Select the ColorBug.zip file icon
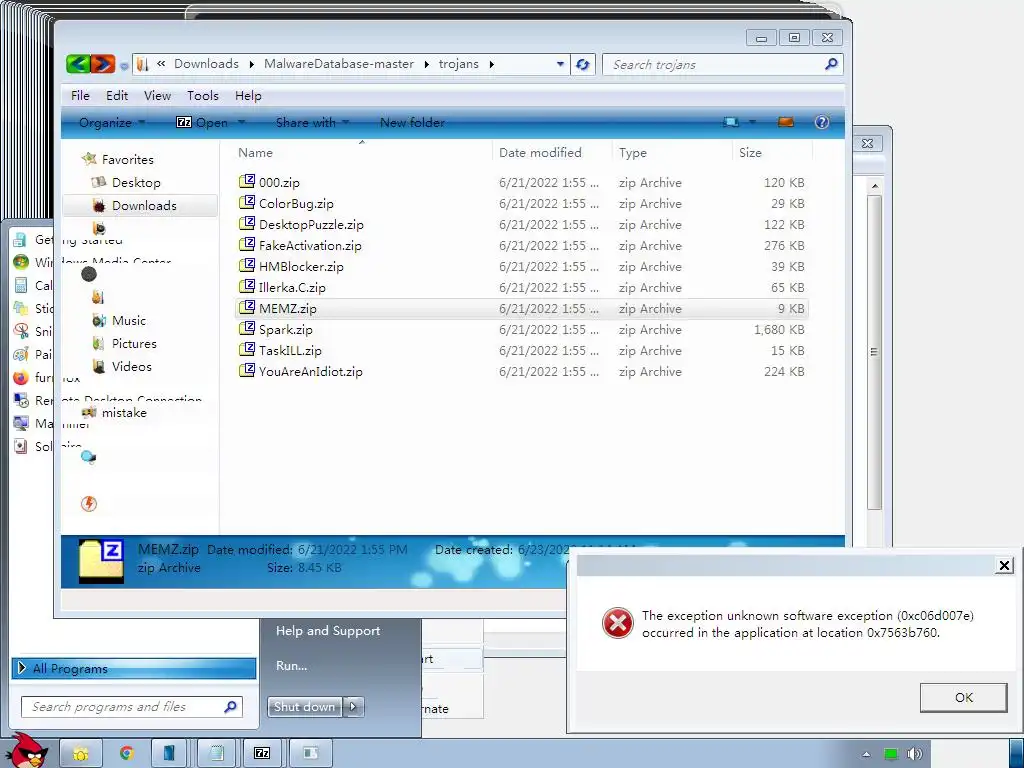 pos(247,202)
